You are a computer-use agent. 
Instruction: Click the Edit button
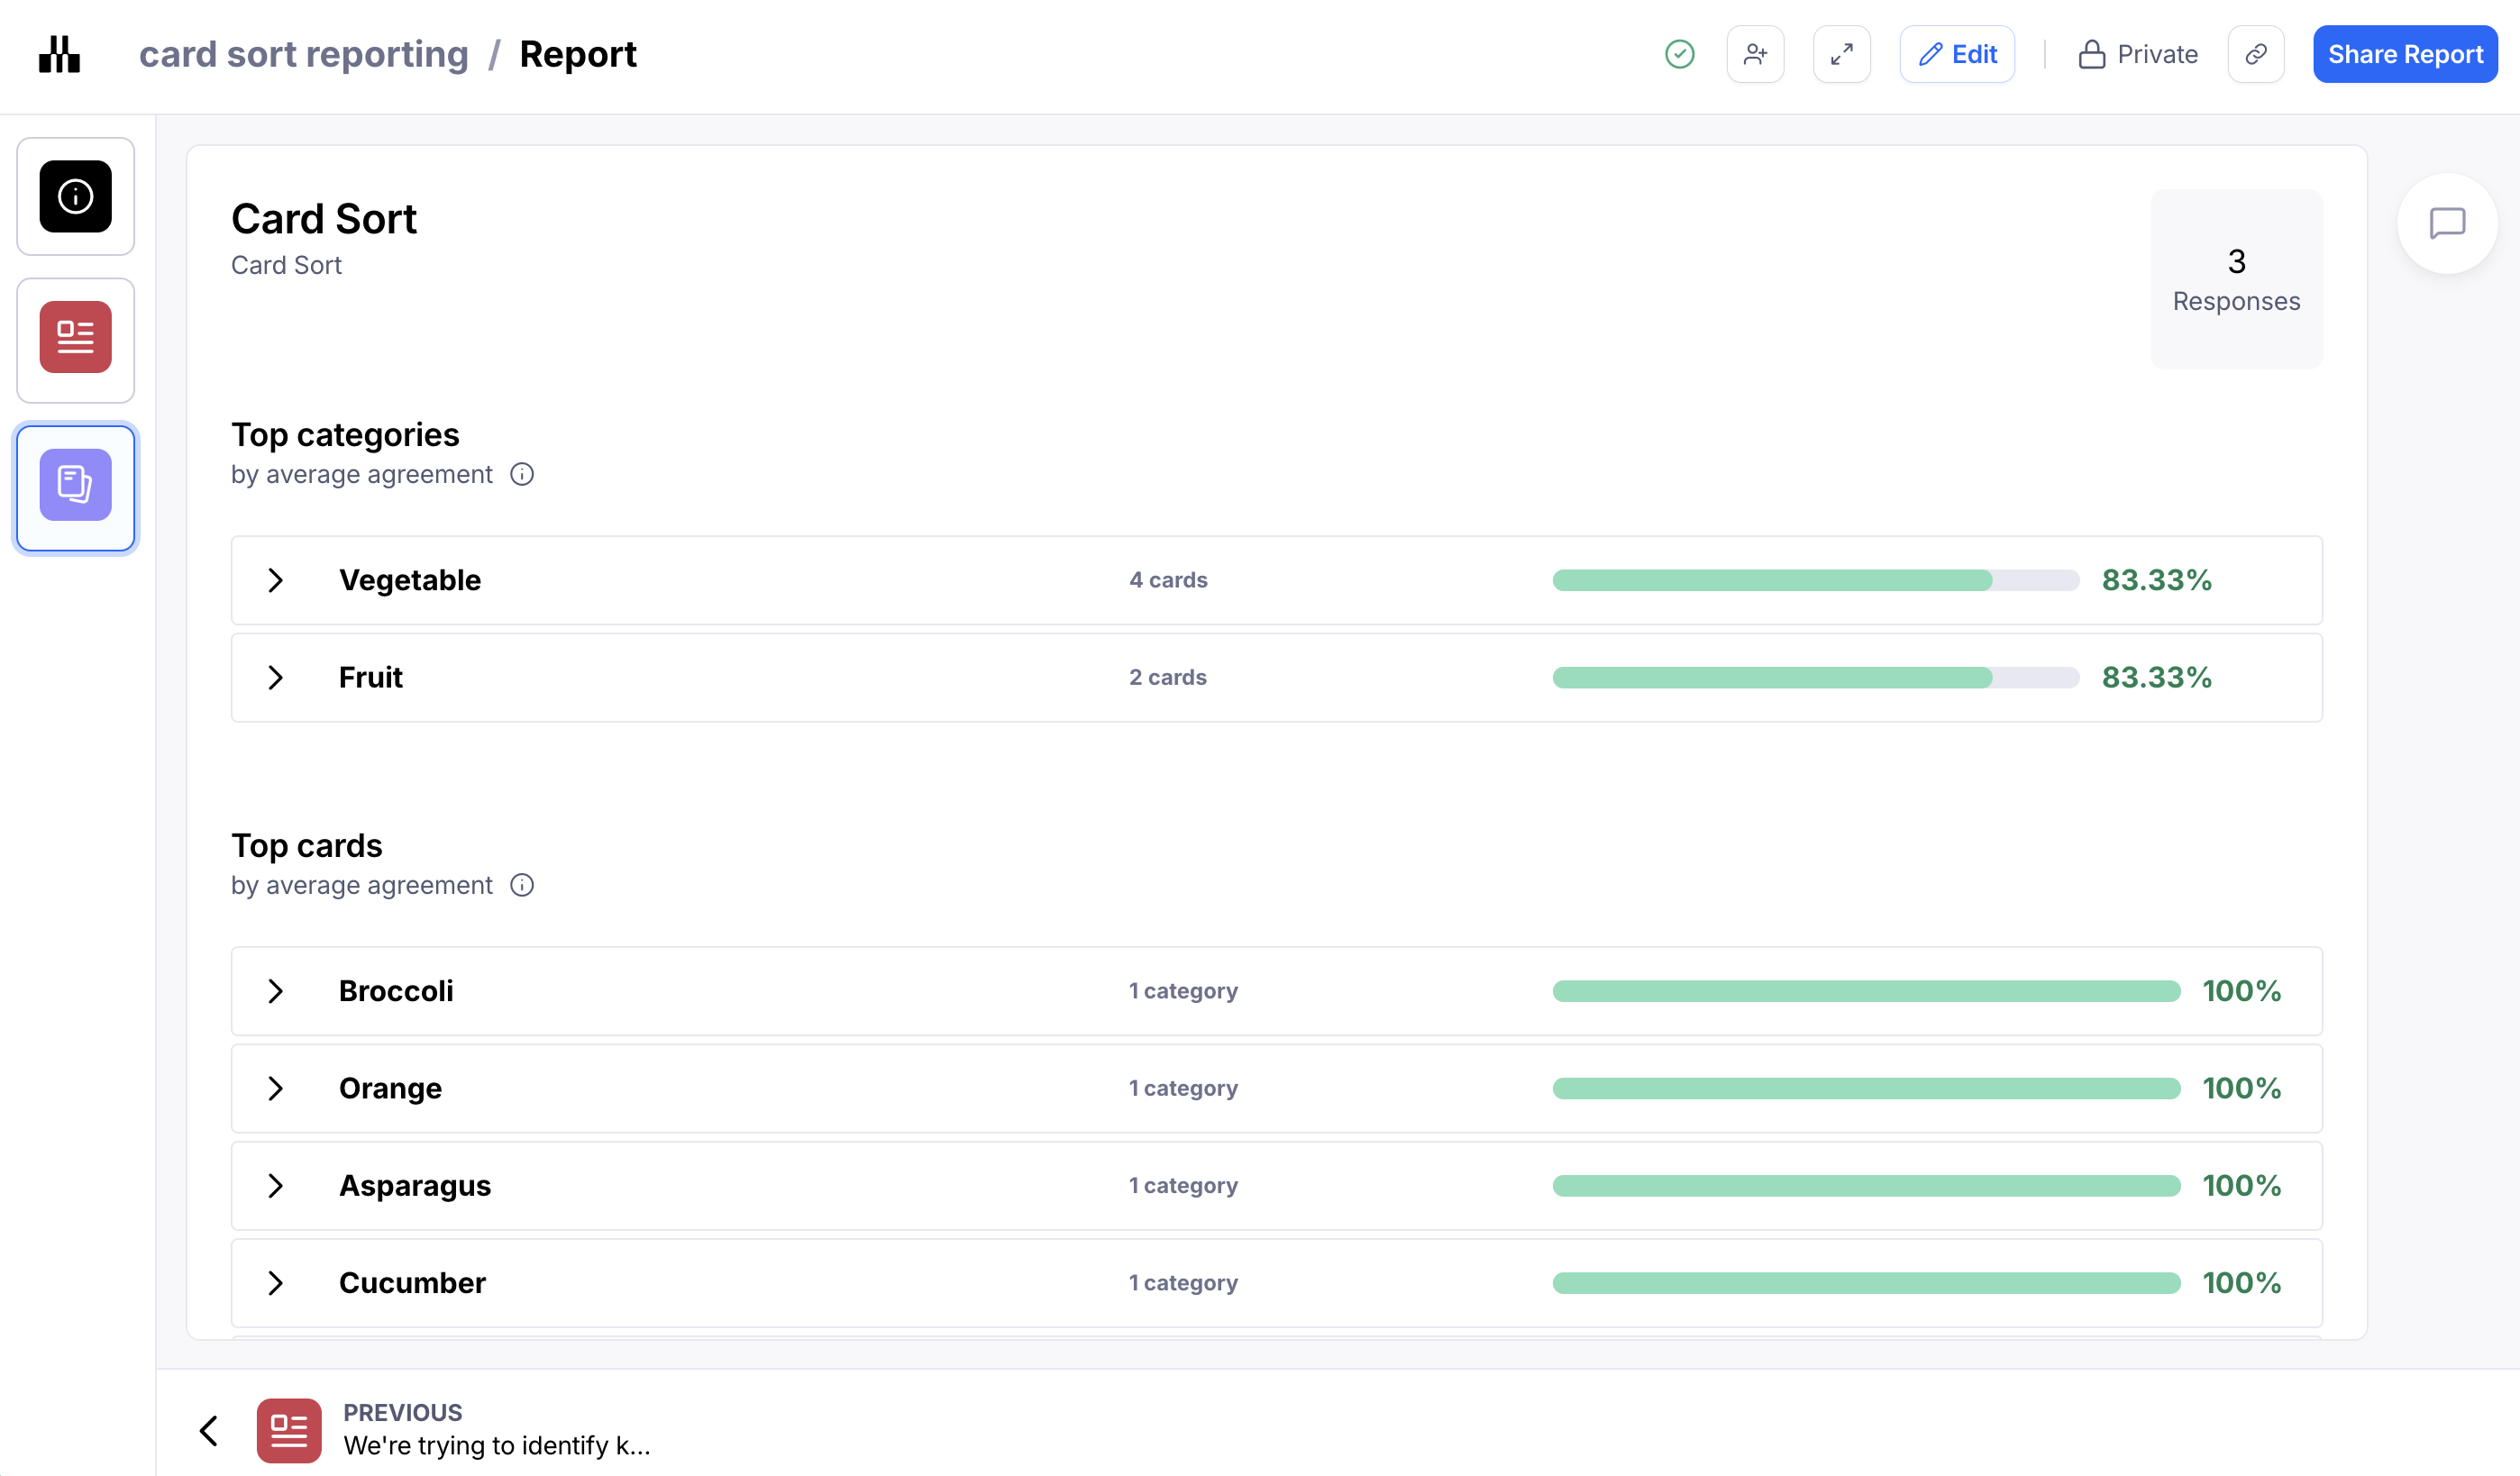pyautogui.click(x=1956, y=54)
